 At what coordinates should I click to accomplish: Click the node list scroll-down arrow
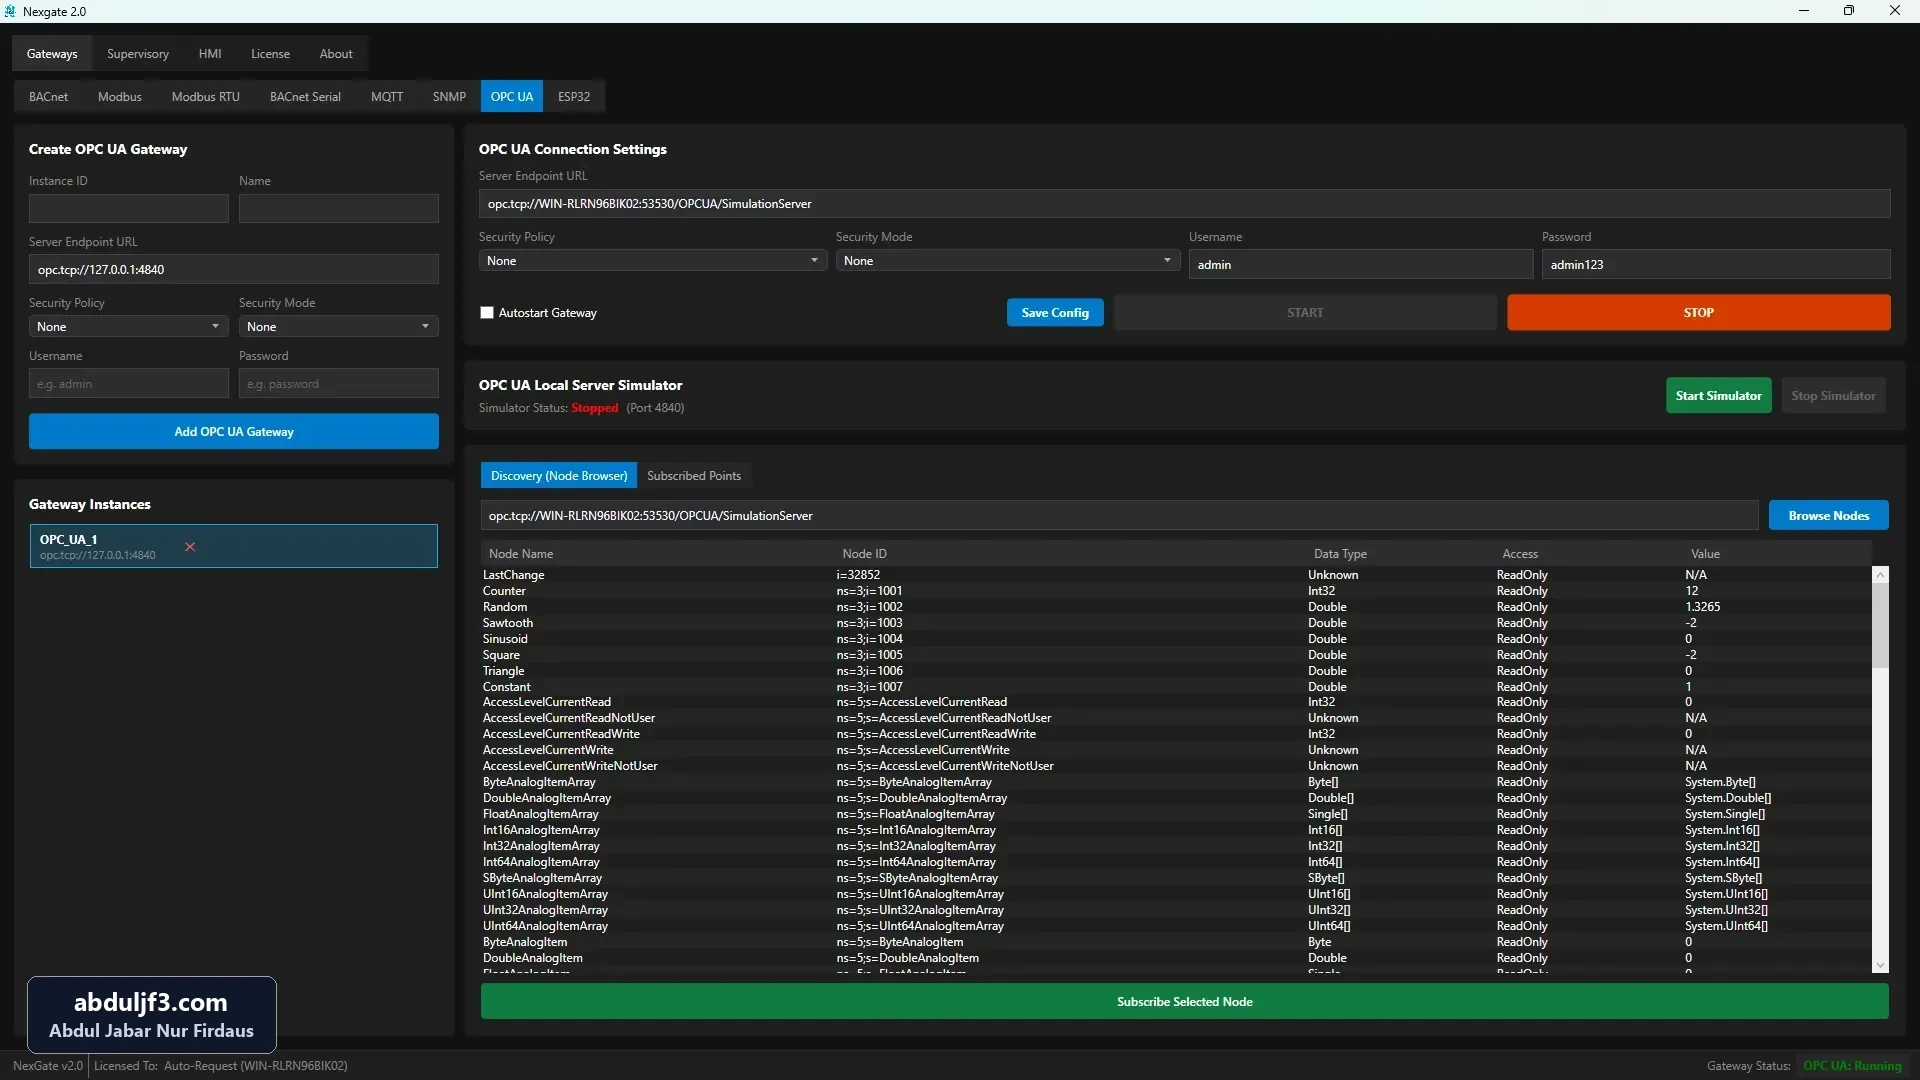pos(1880,965)
